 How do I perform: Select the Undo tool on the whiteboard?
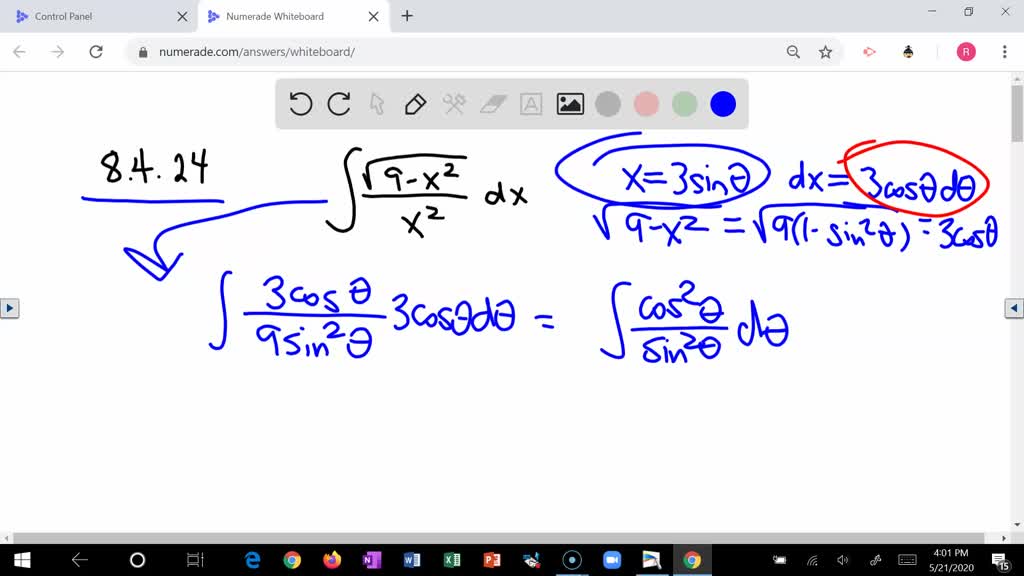(x=301, y=104)
